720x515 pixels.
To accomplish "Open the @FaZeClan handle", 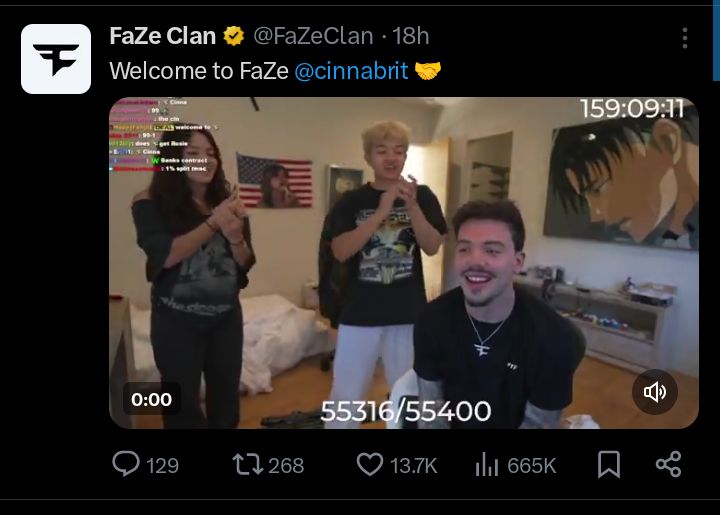I will click(313, 36).
